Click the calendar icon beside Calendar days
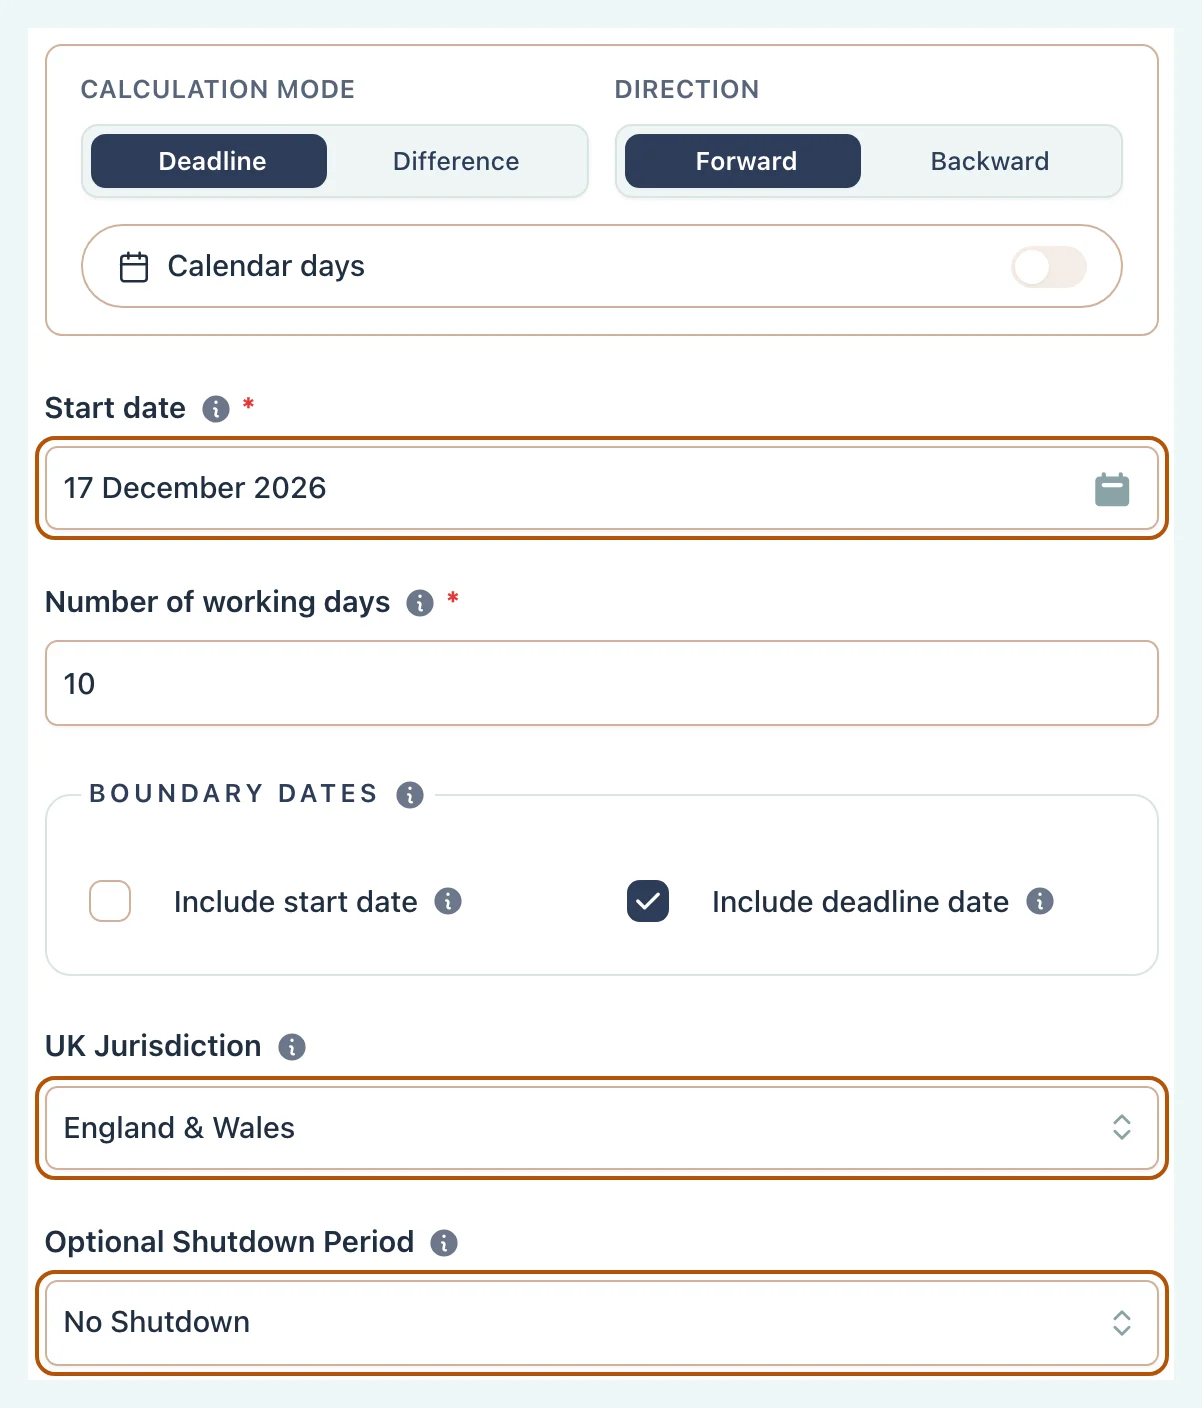Viewport: 1202px width, 1408px height. tap(134, 267)
